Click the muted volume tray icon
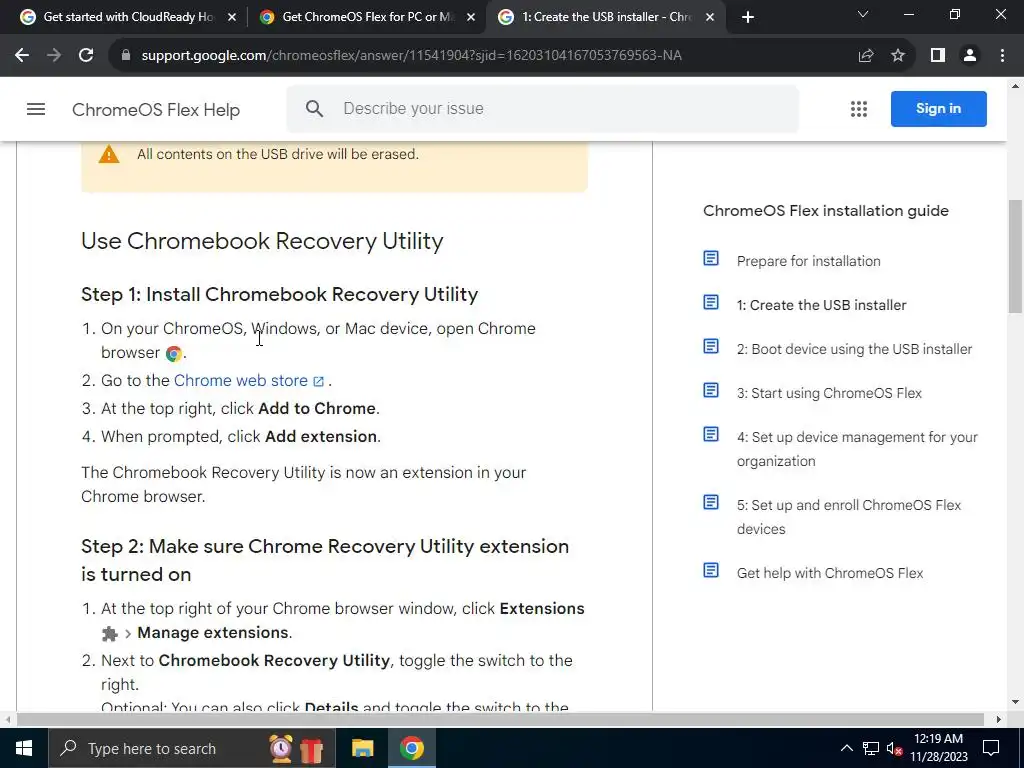 pyautogui.click(x=894, y=748)
